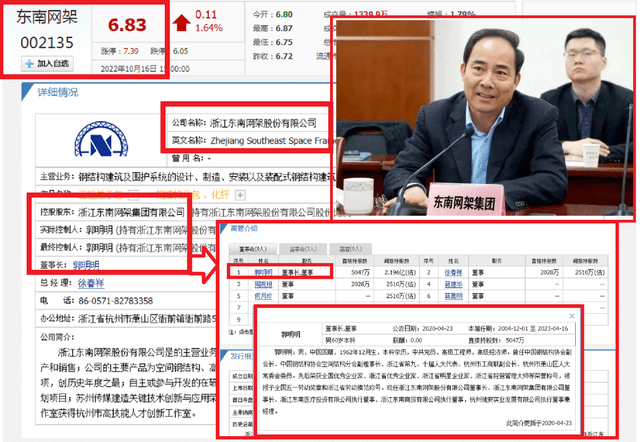The height and width of the screenshot is (442, 640).
Task: Click the controlling shareholder 浙江东南网架集团有限公司
Action: [x=131, y=212]
